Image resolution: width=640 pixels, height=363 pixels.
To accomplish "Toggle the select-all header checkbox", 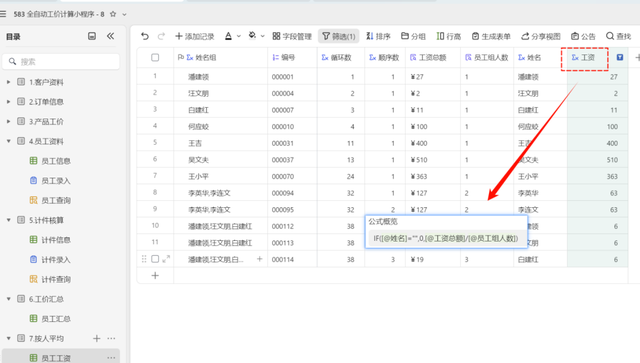I will tap(155, 58).
